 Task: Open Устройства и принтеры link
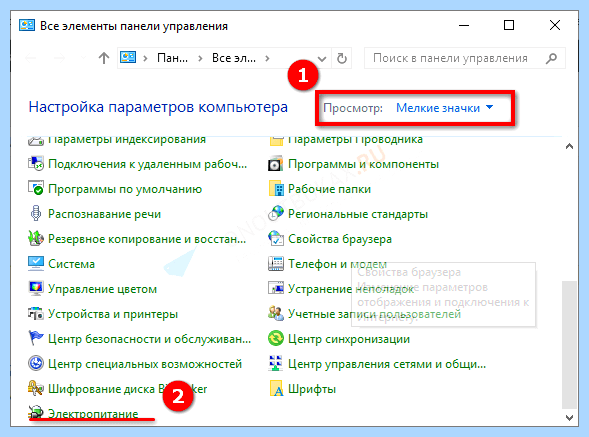(113, 314)
